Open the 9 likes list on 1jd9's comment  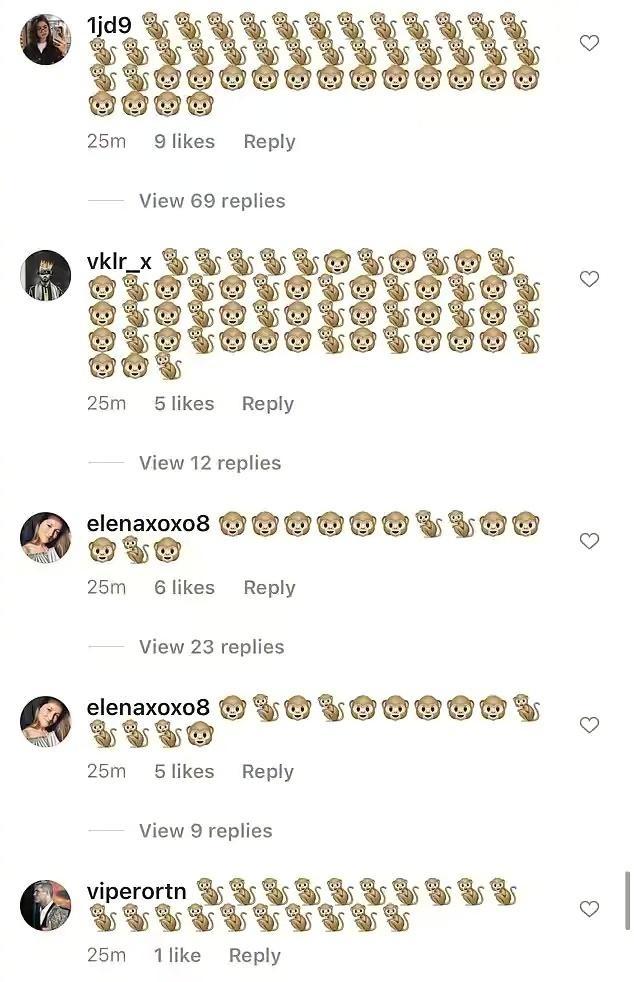tap(184, 142)
